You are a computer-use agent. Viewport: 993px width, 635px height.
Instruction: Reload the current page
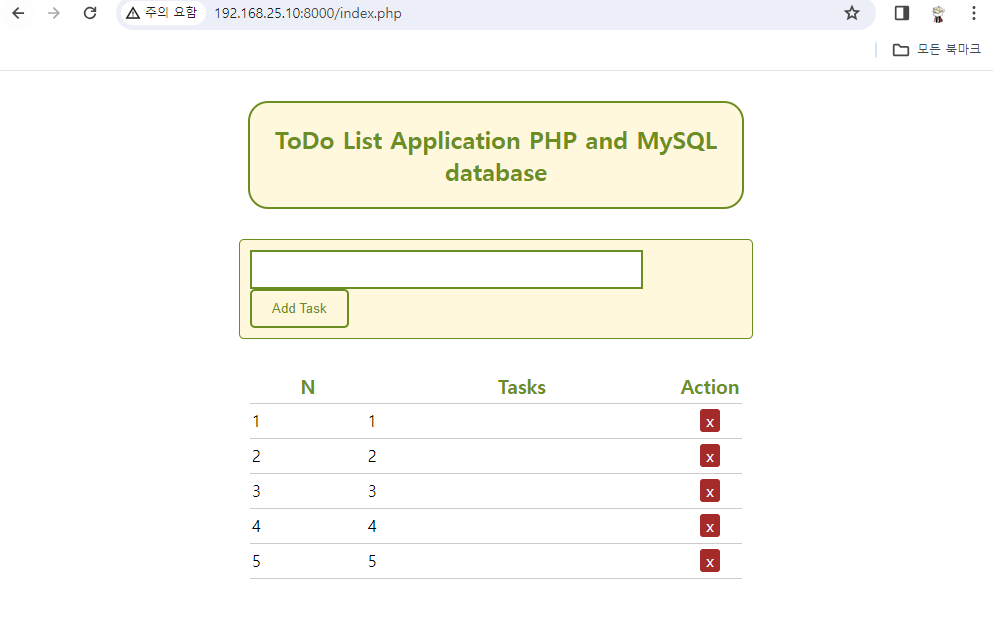coord(90,13)
